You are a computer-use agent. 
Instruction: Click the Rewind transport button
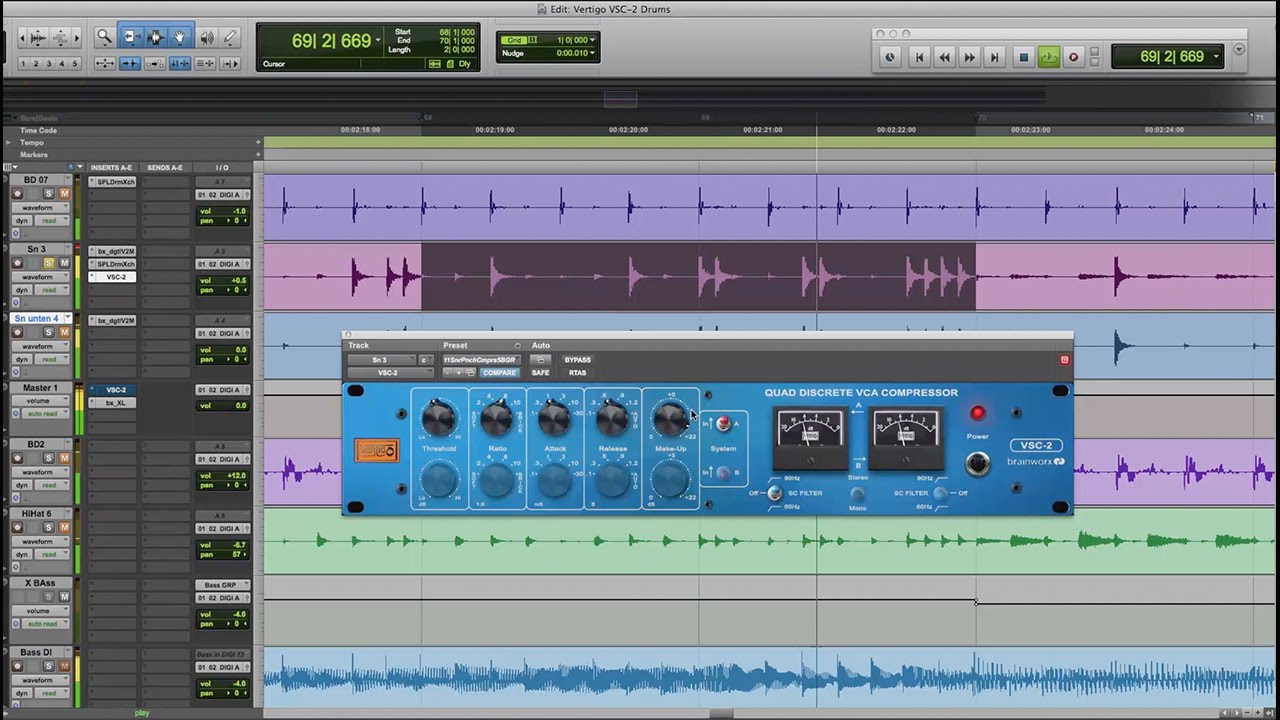click(944, 57)
